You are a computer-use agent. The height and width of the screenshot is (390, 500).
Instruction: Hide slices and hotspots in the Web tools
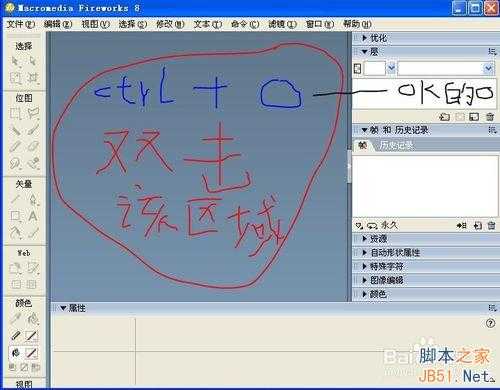pyautogui.click(x=16, y=284)
